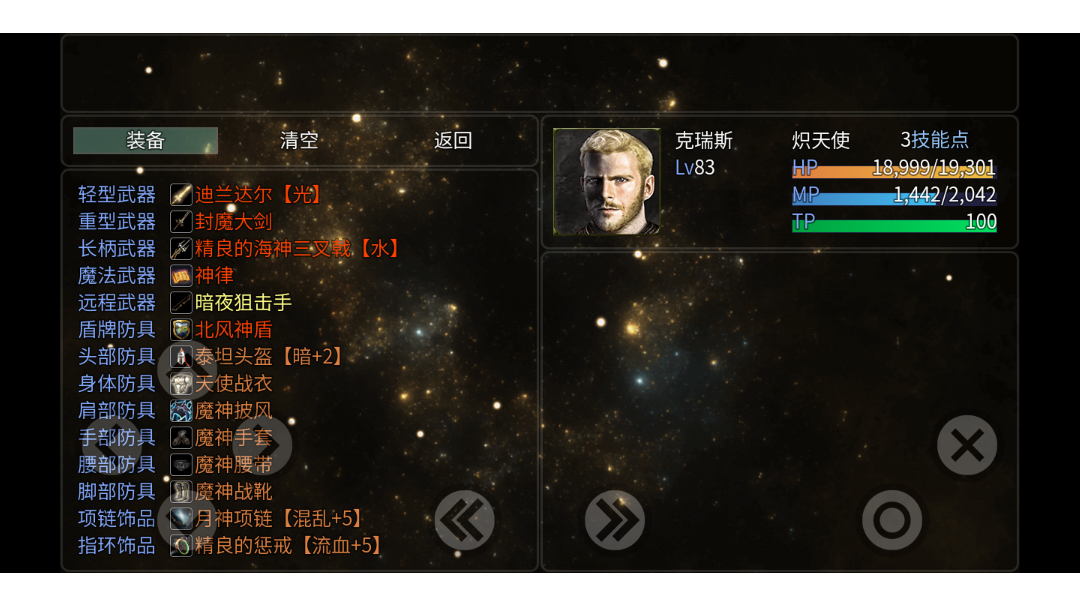Viewport: 1080px width, 606px height.
Task: Click the 封魔大剑 heavy weapon icon
Action: (180, 221)
